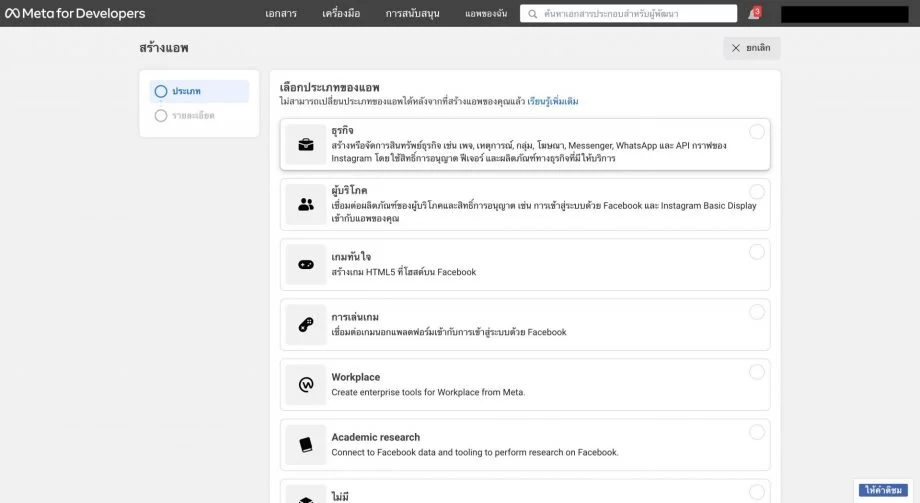
Task: Select the Academic research radio button
Action: pyautogui.click(x=757, y=432)
